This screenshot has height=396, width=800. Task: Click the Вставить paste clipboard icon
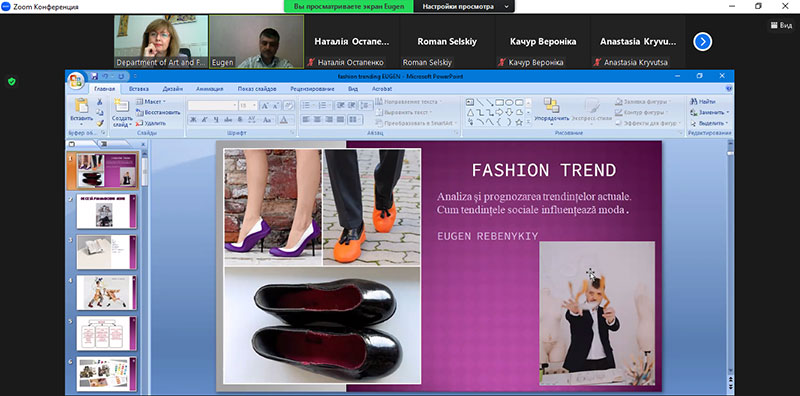(x=81, y=105)
